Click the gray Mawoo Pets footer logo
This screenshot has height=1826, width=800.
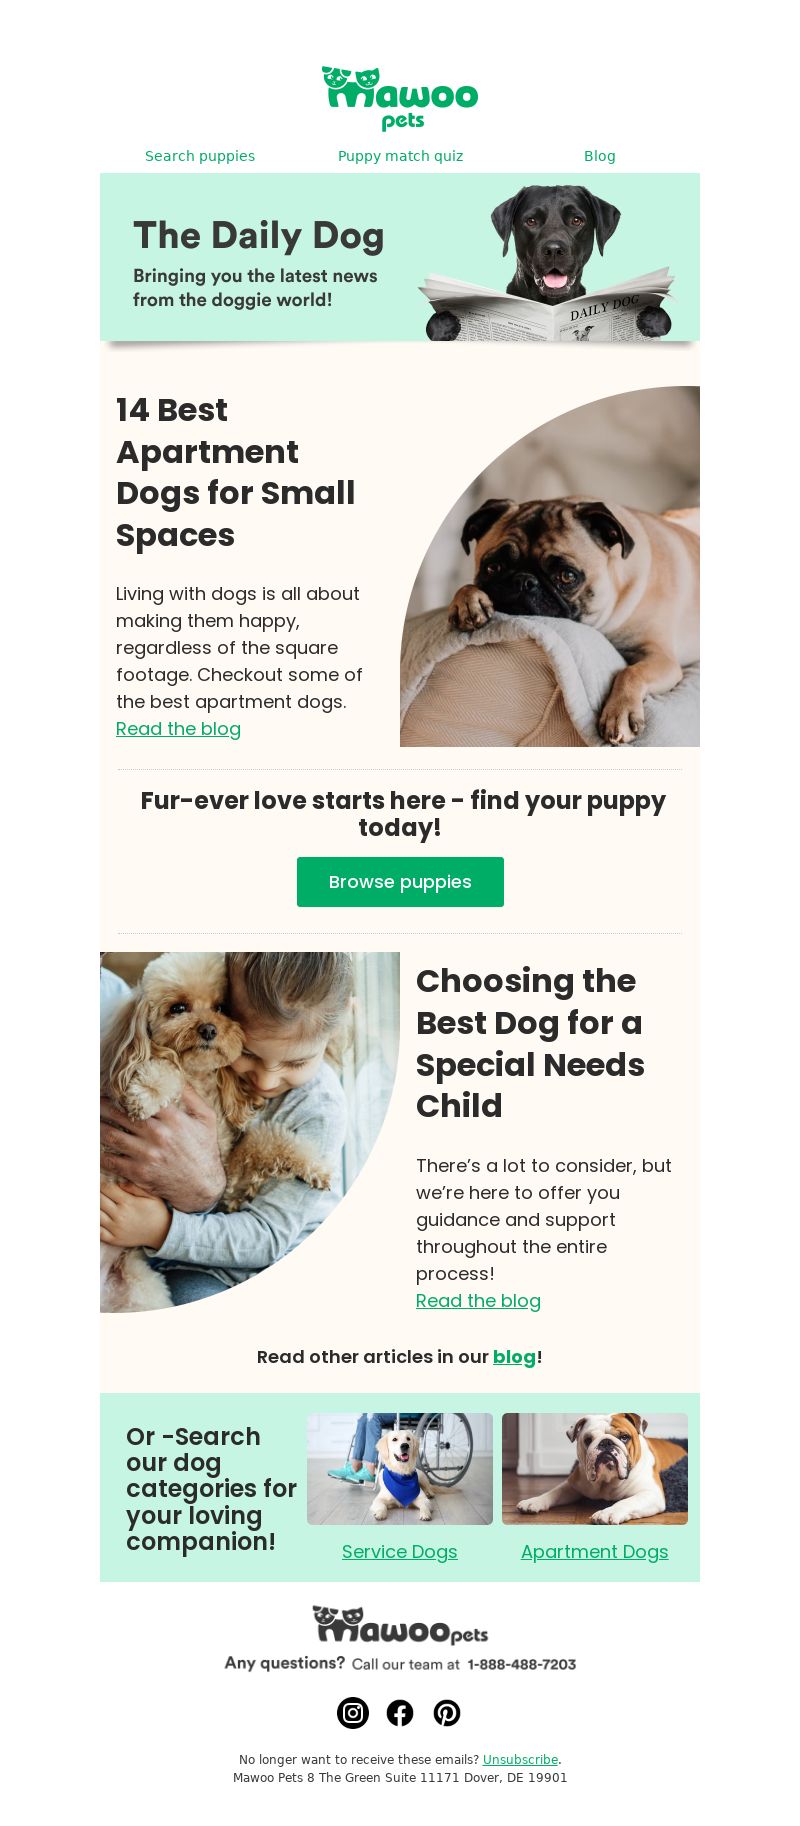coord(400,1625)
